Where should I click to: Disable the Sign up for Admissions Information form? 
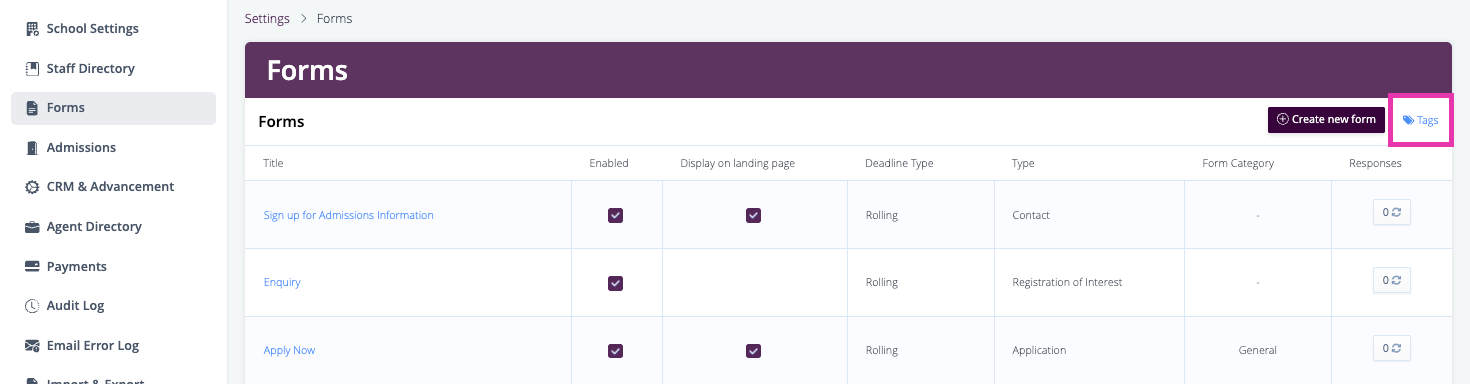pos(616,215)
